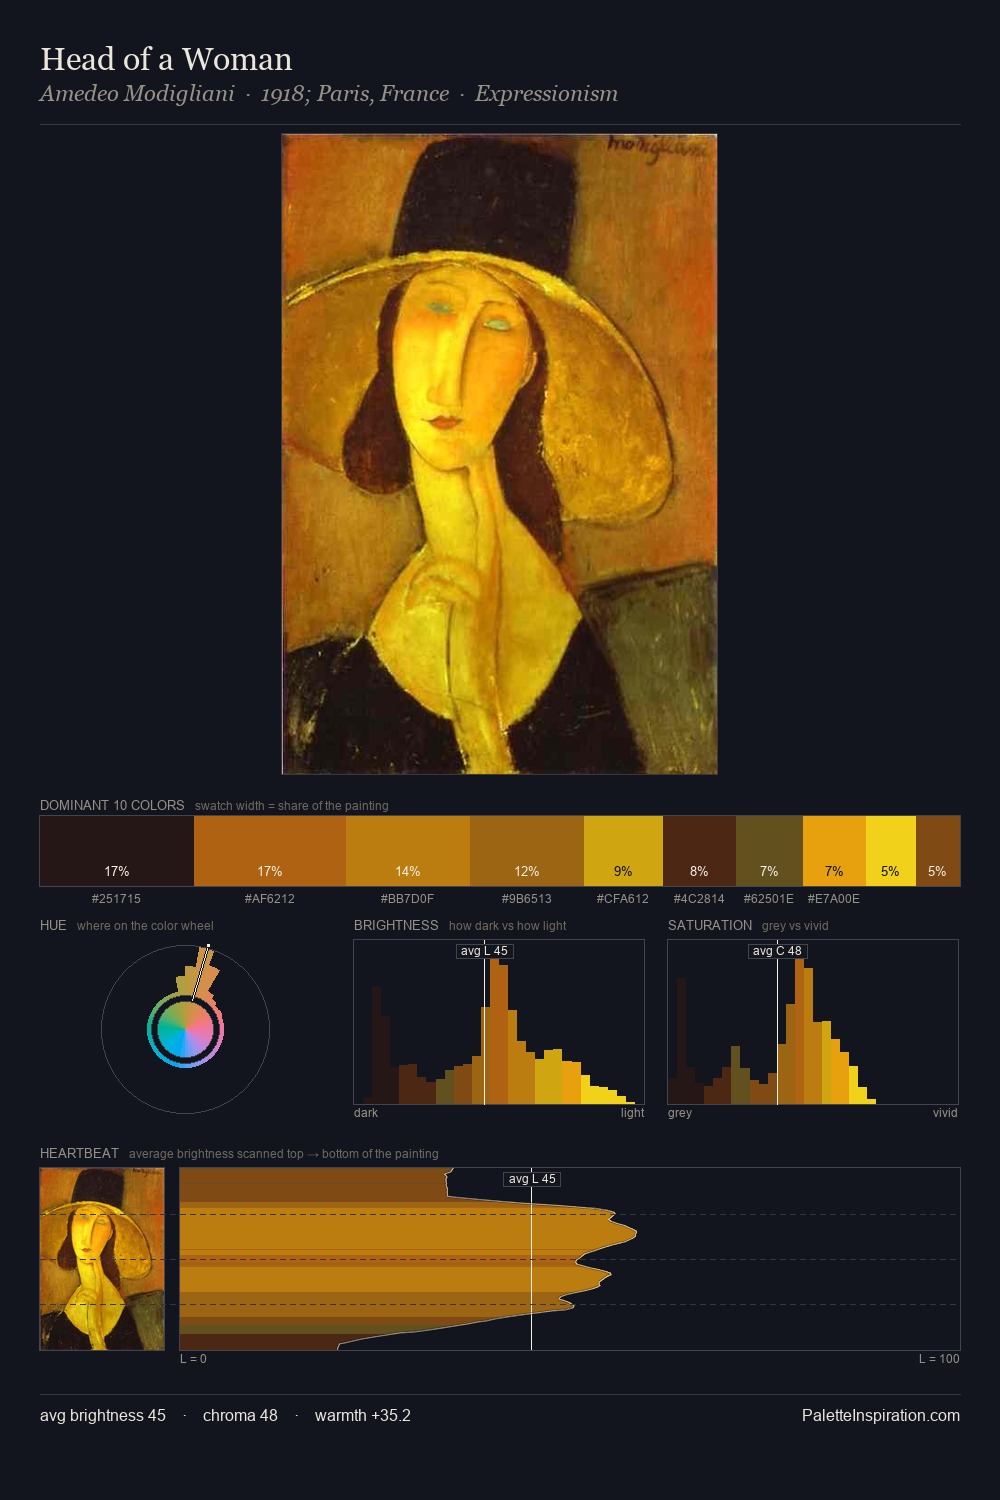Image resolution: width=1000 pixels, height=1500 pixels.
Task: Select the #62501E olive swatch at 7%
Action: 769,851
